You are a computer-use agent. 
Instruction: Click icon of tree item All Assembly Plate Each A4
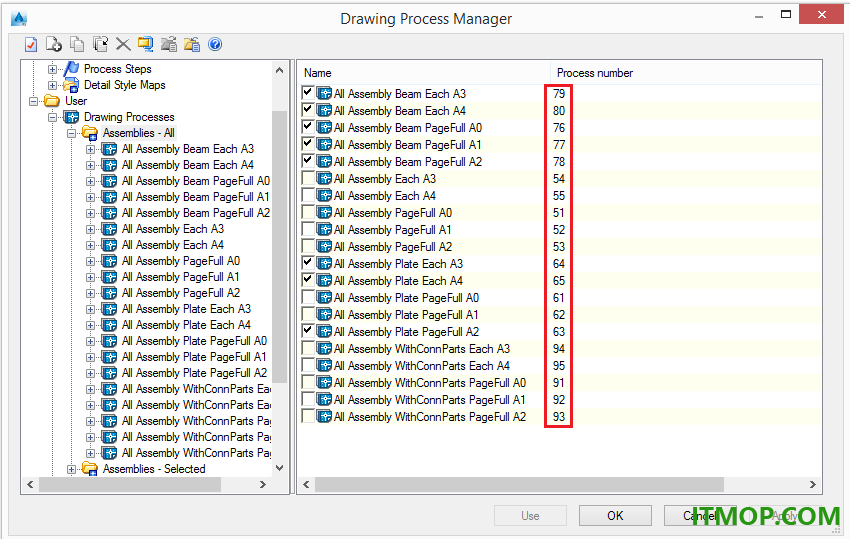110,325
